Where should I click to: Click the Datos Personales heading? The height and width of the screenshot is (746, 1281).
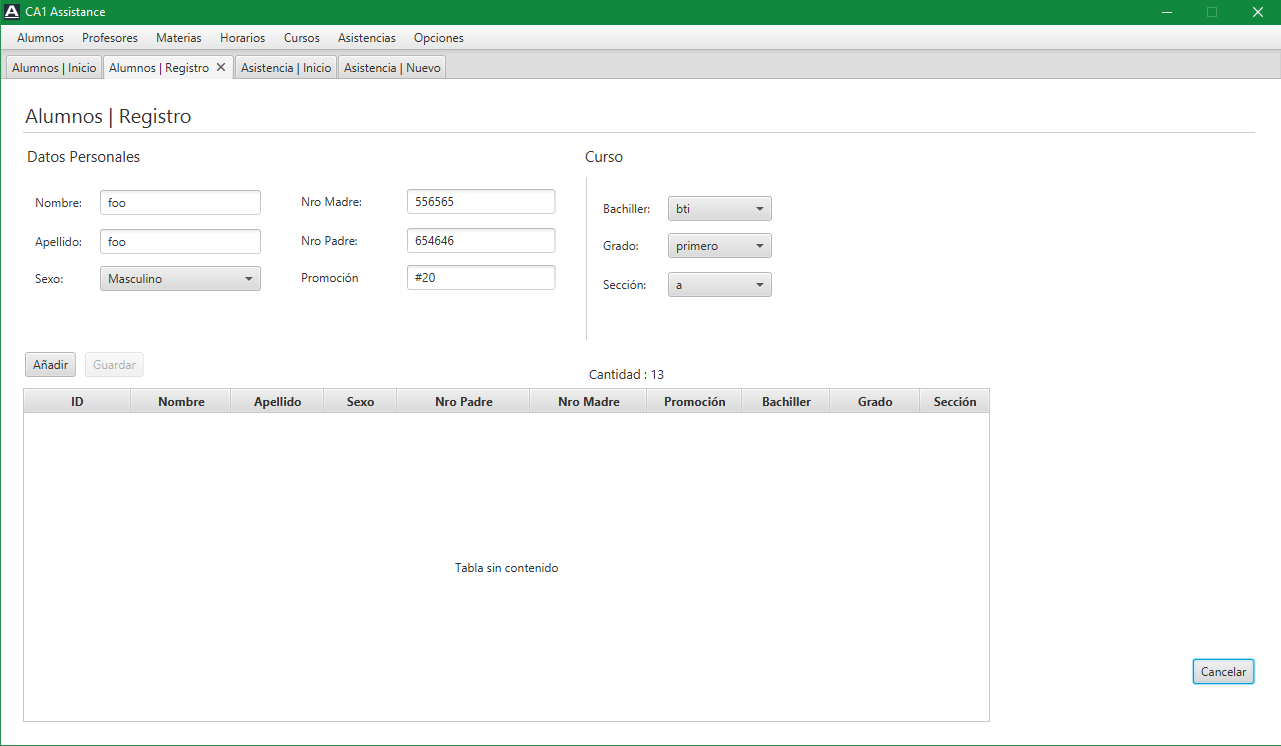(83, 157)
